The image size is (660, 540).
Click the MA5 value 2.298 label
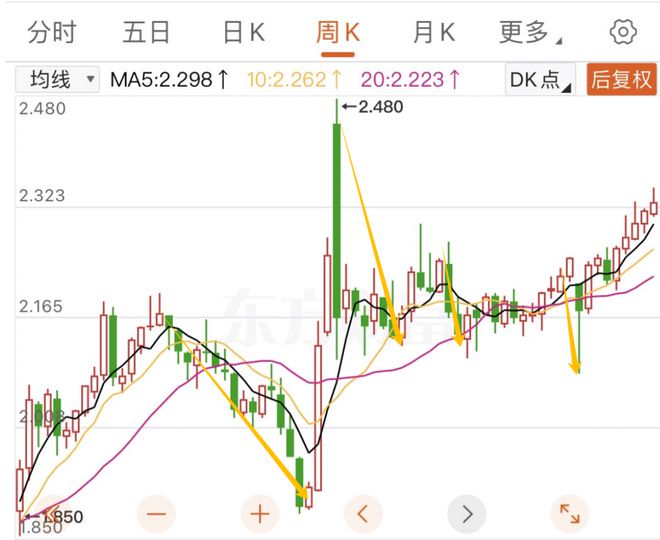click(x=169, y=79)
